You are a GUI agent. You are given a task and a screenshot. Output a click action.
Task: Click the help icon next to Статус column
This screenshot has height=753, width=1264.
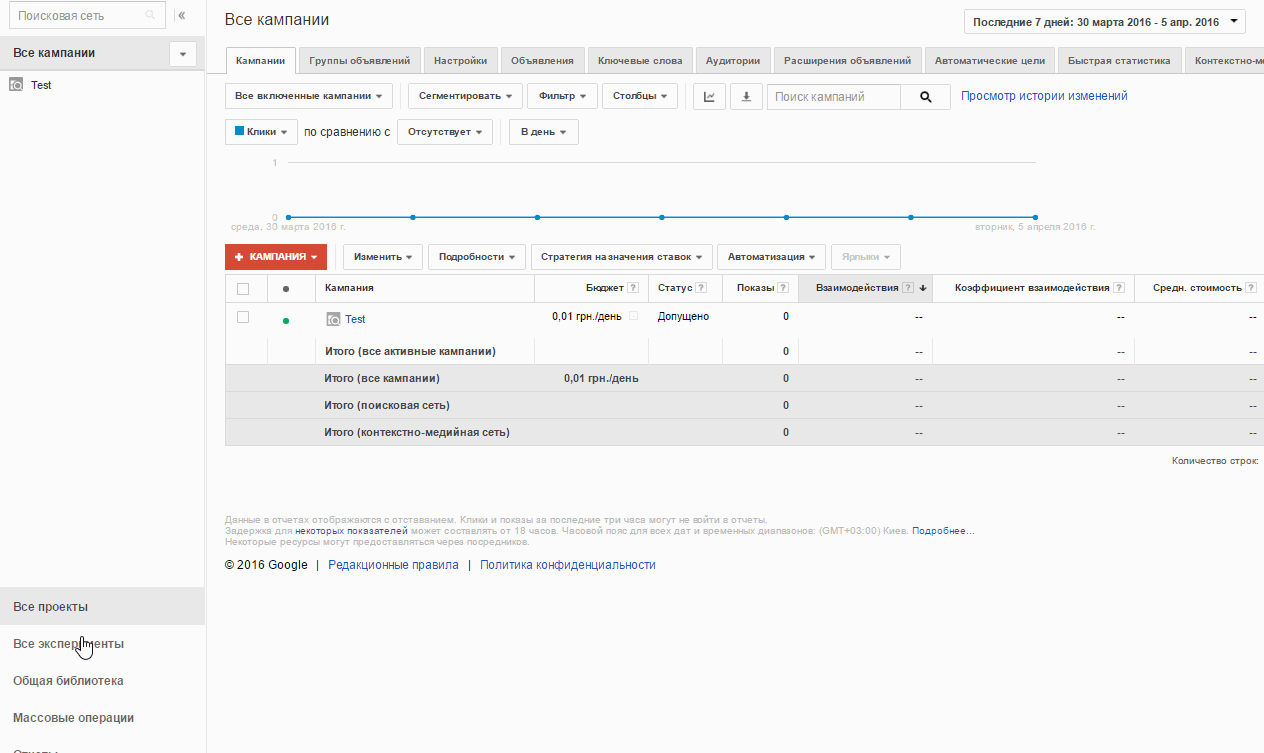(x=701, y=288)
